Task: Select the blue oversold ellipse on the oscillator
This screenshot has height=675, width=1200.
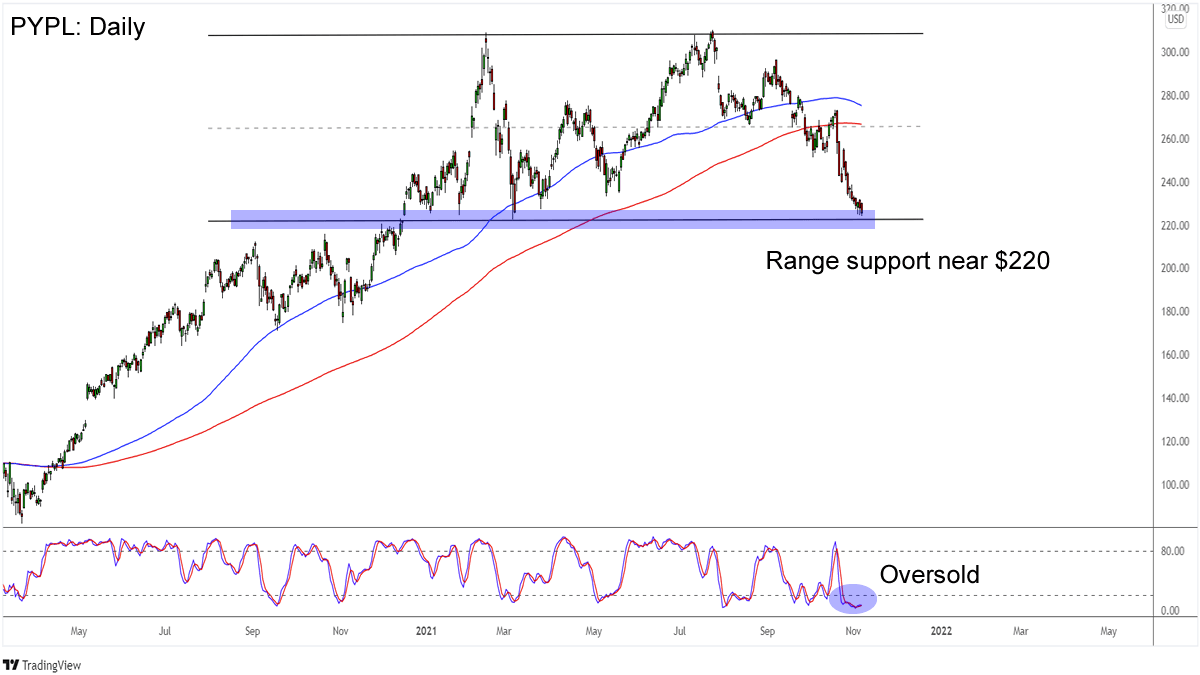Action: 853,599
